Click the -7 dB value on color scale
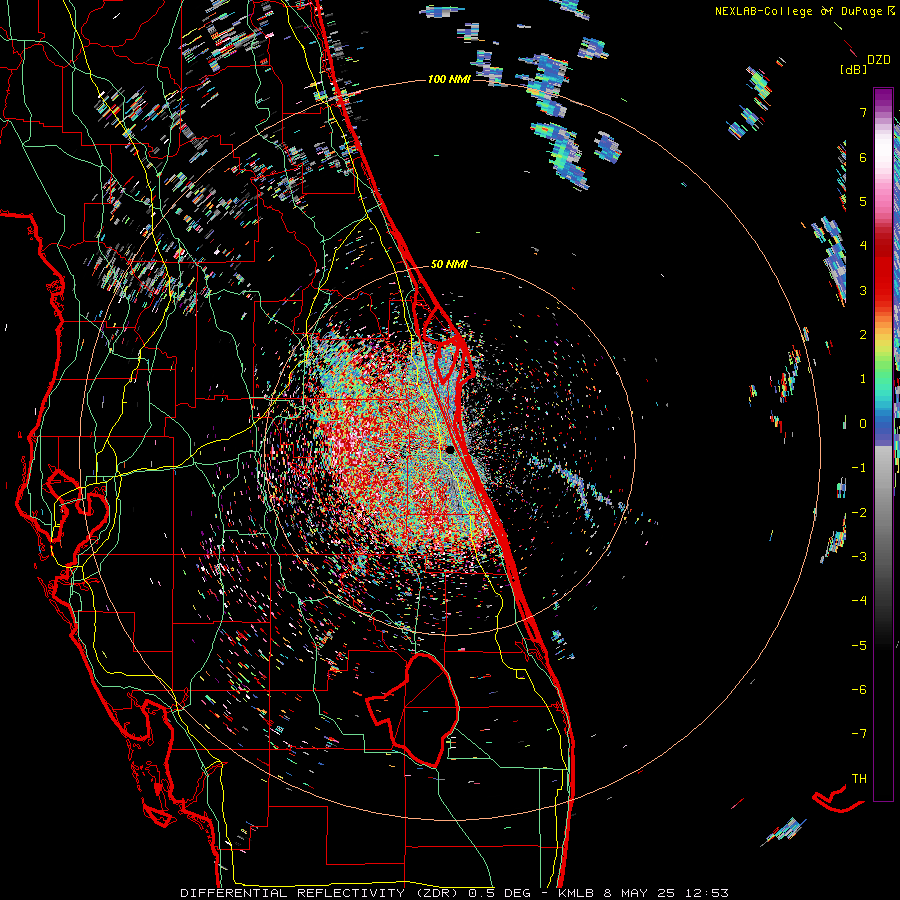 tap(859, 734)
